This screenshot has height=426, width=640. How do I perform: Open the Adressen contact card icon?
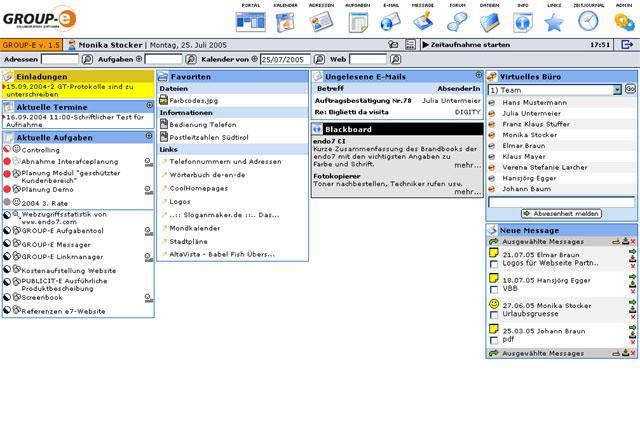click(321, 22)
